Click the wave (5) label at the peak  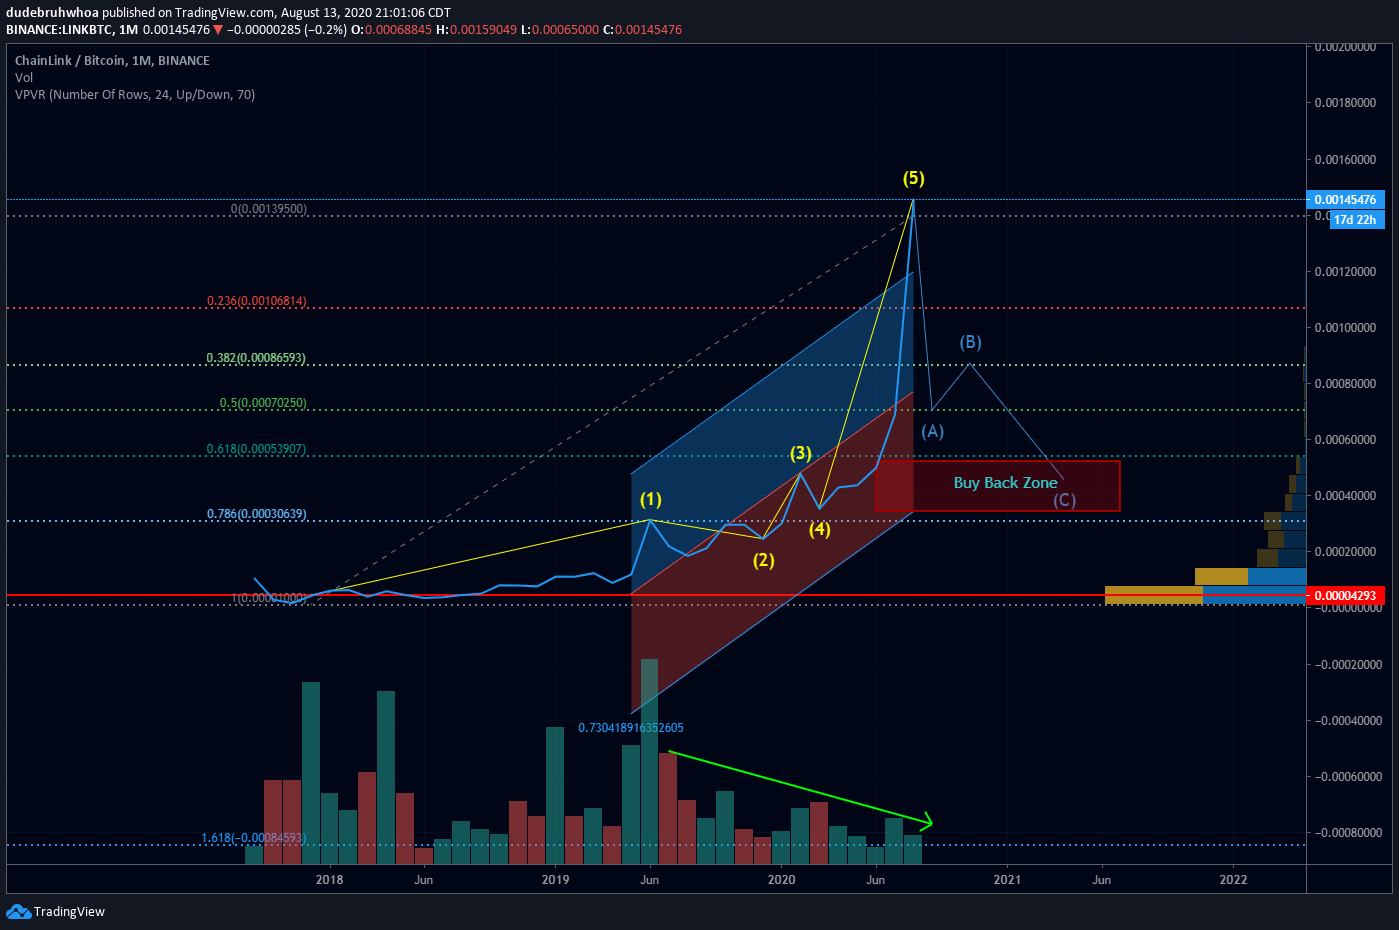[914, 179]
